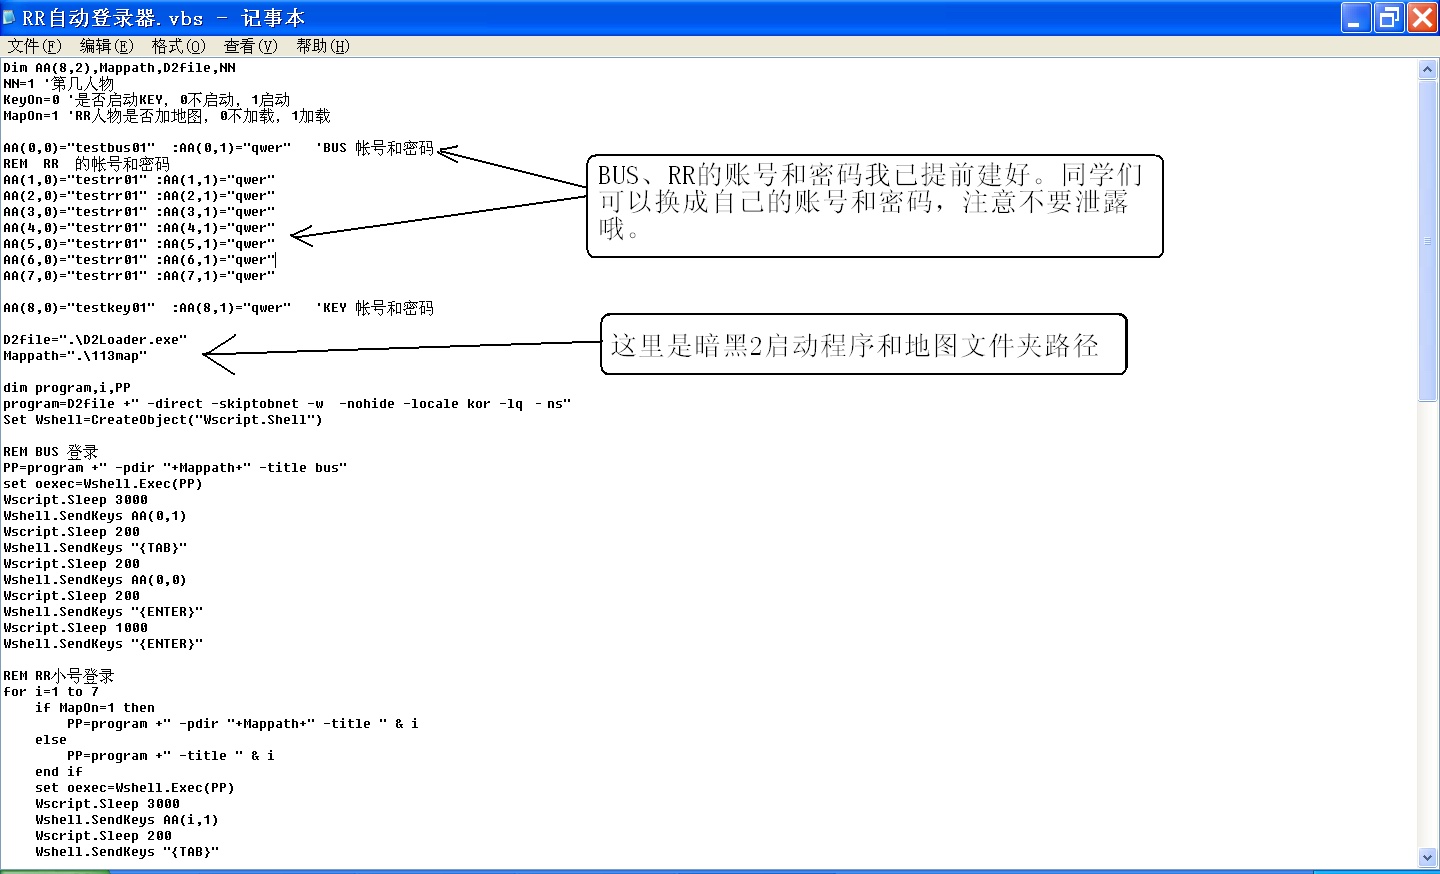
Task: Place cursor on the 'NN=1' line
Action: point(58,84)
